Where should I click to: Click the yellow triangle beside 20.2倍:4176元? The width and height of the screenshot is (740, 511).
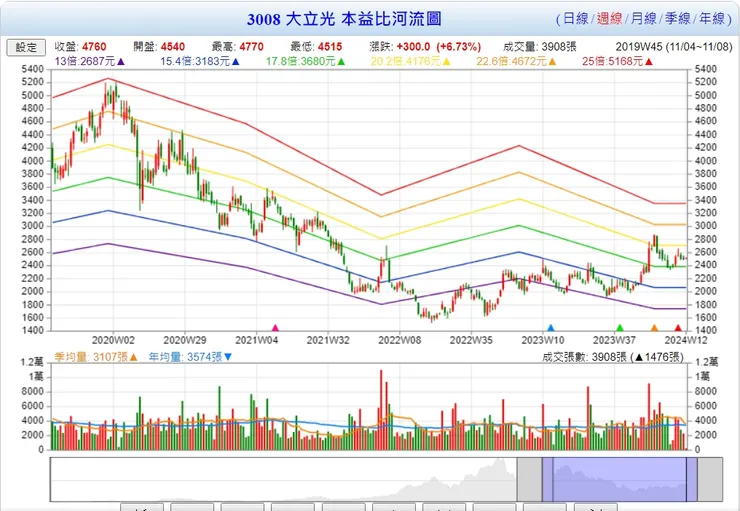tap(446, 61)
